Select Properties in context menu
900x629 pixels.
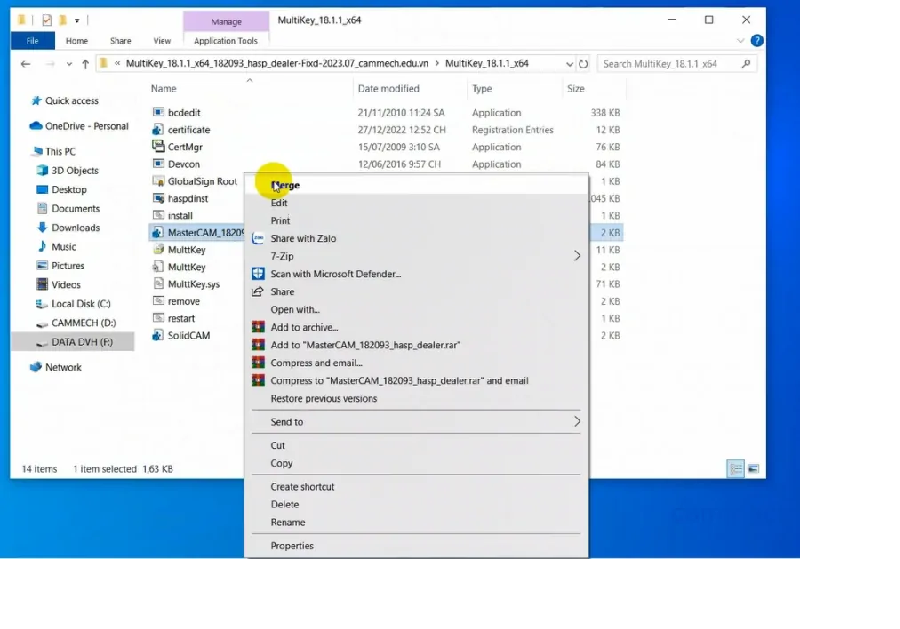[292, 546]
